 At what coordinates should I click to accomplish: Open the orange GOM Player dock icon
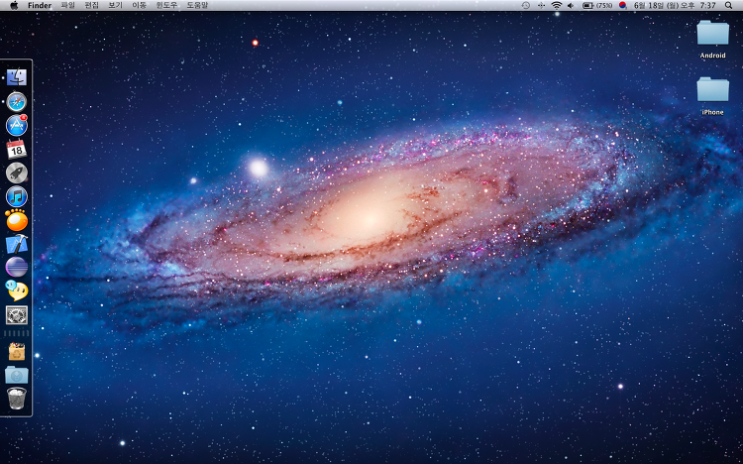coord(17,220)
